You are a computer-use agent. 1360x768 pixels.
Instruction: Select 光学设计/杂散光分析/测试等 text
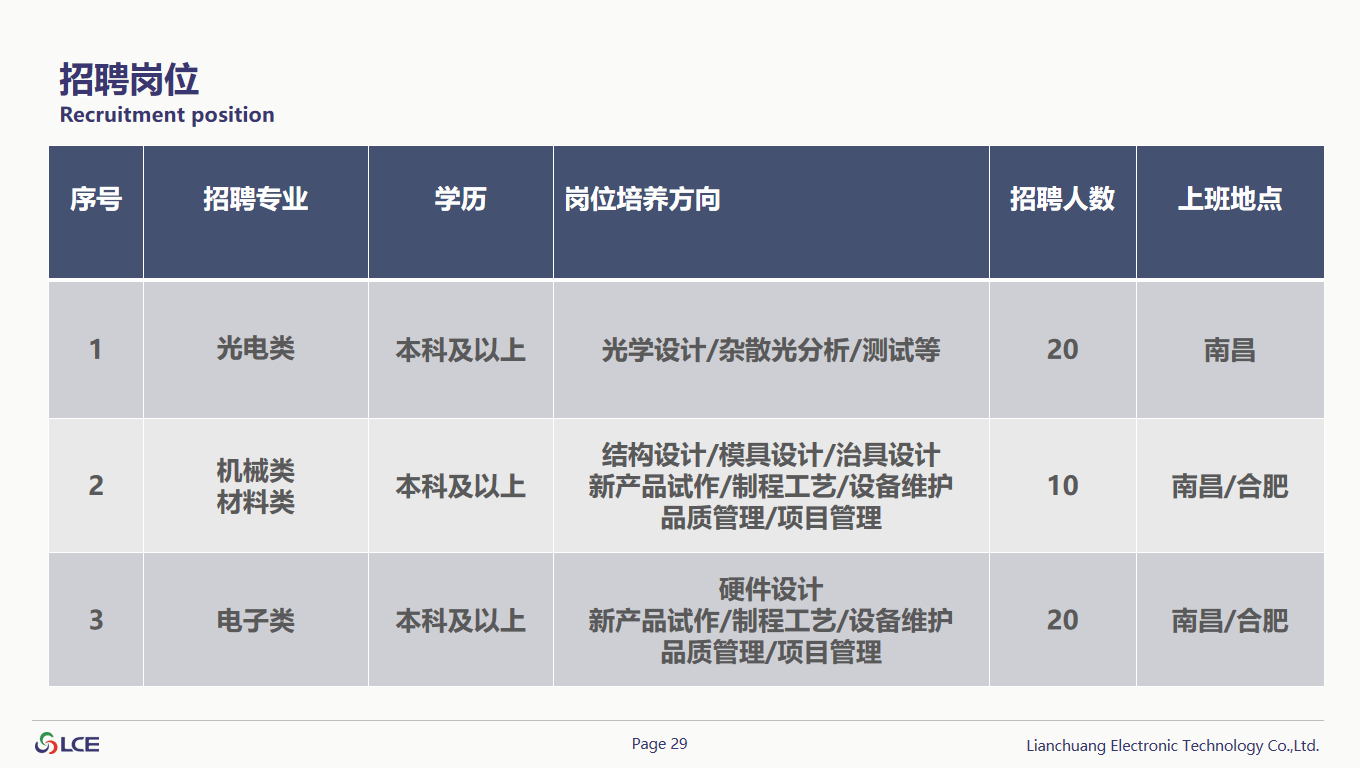[x=771, y=350]
